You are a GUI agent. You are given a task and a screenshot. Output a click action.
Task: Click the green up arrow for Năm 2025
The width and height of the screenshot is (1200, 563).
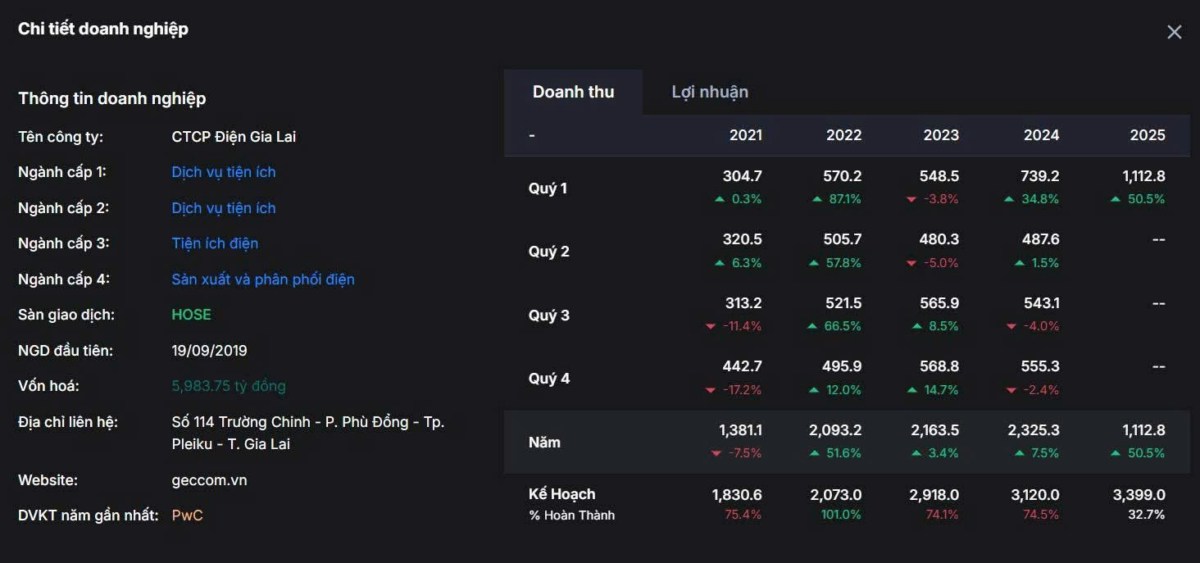(x=1115, y=453)
